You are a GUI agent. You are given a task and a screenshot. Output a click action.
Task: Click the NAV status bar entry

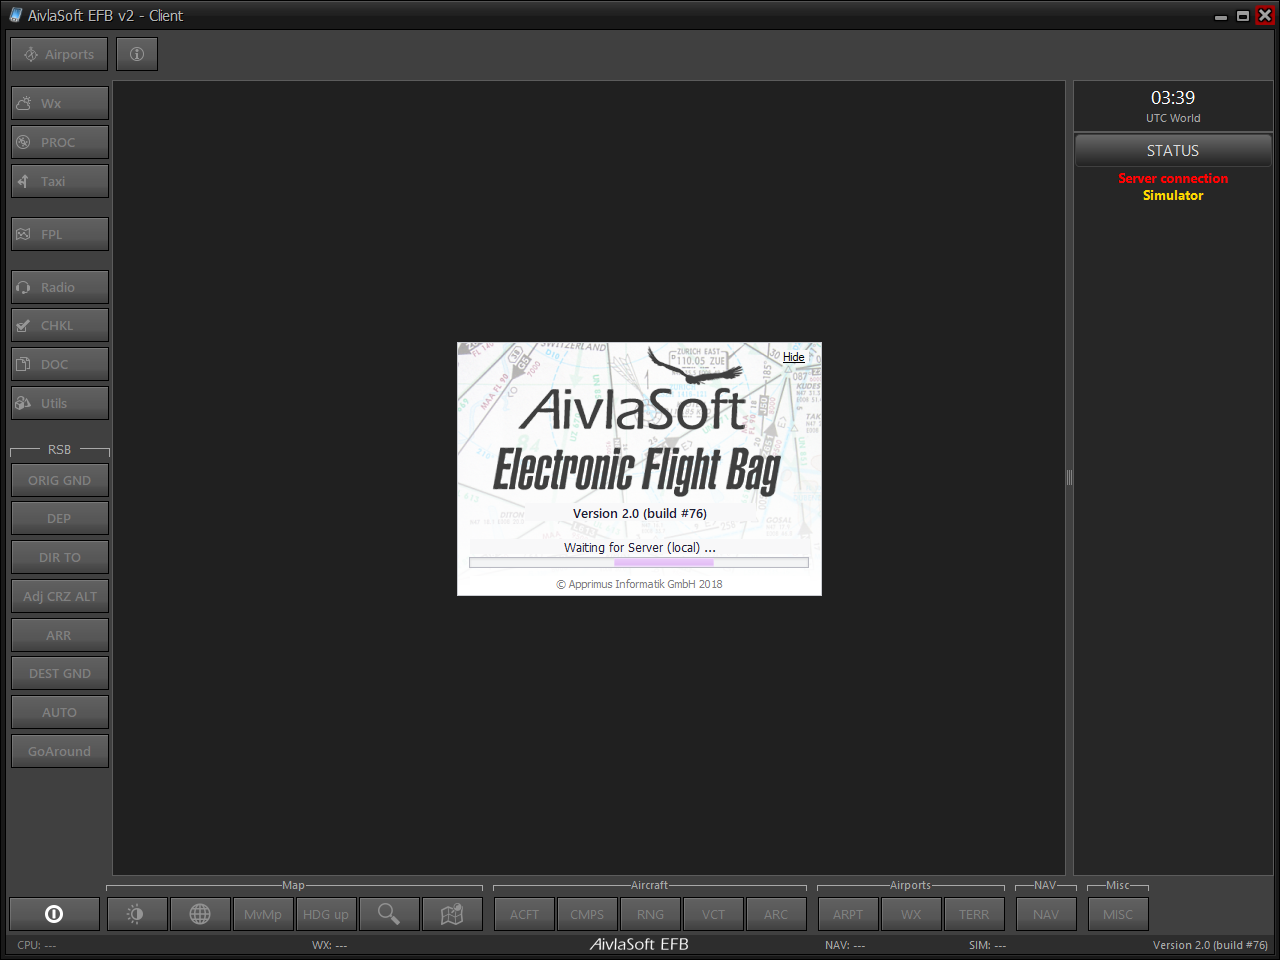[x=845, y=945]
